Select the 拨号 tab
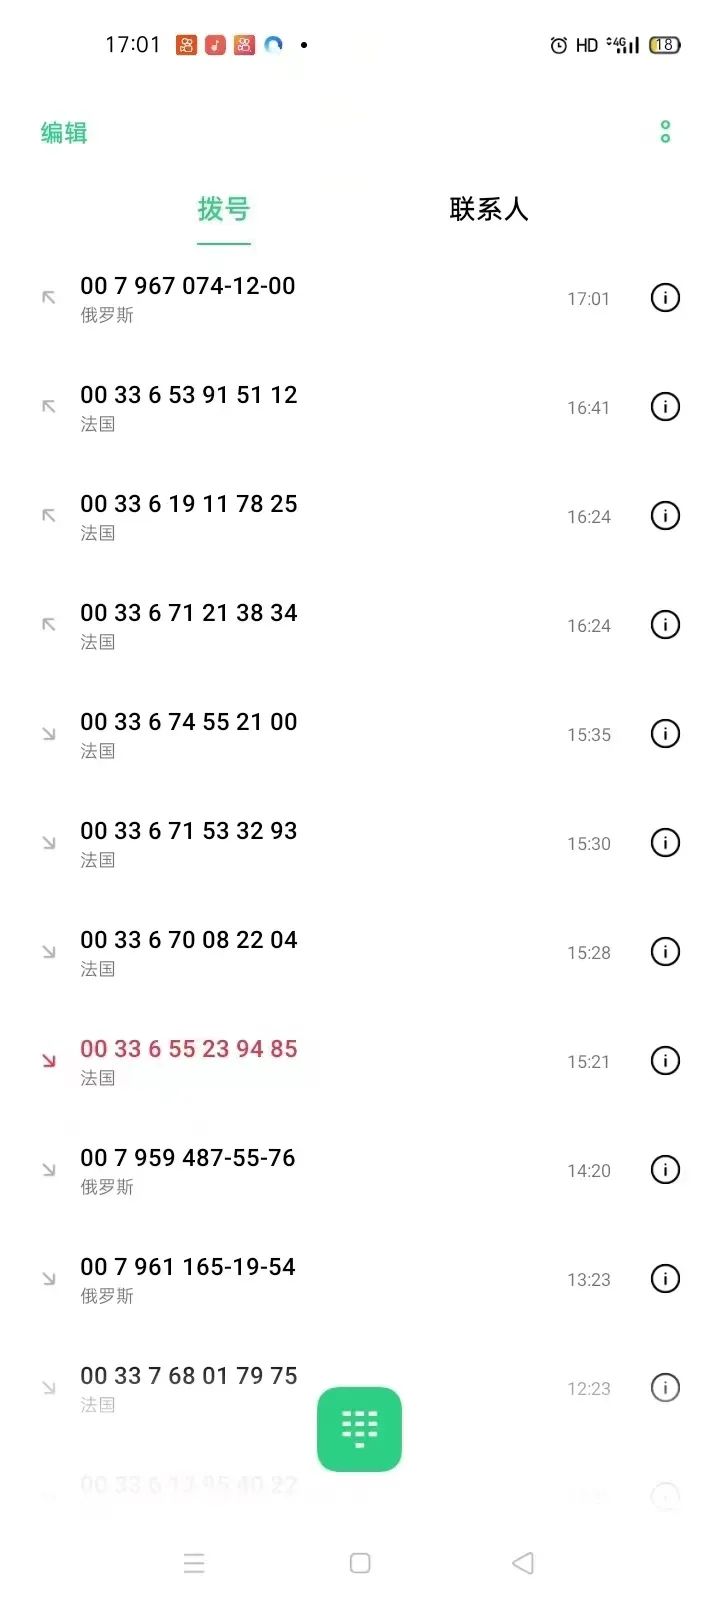 pyautogui.click(x=223, y=209)
